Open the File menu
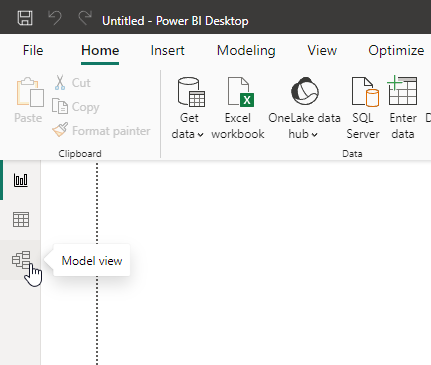Image resolution: width=431 pixels, height=365 pixels. 33,51
